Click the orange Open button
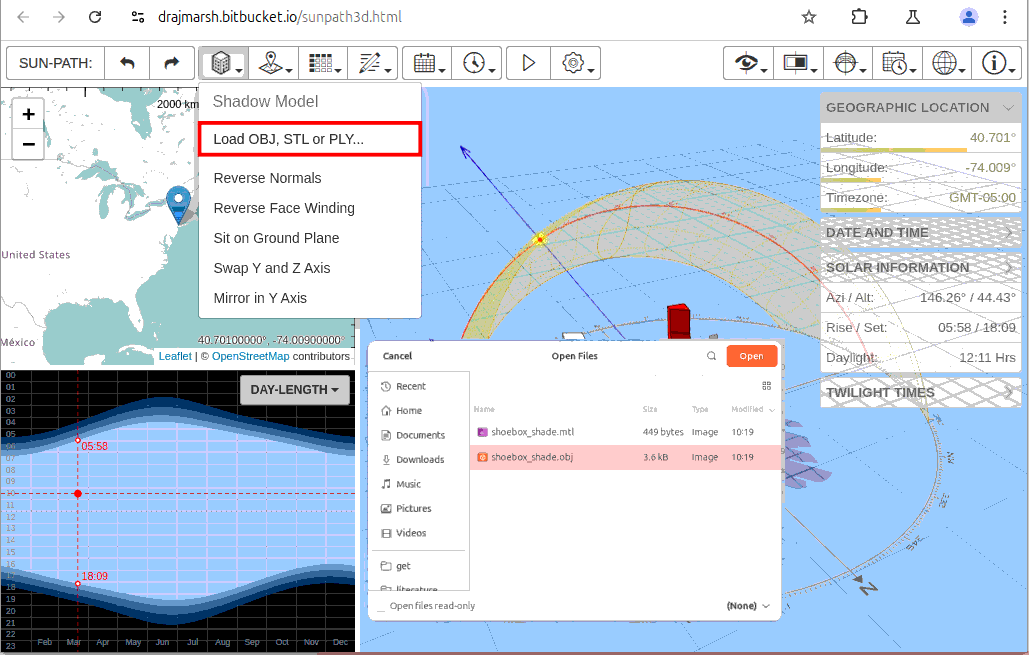This screenshot has width=1029, height=655. coord(751,356)
